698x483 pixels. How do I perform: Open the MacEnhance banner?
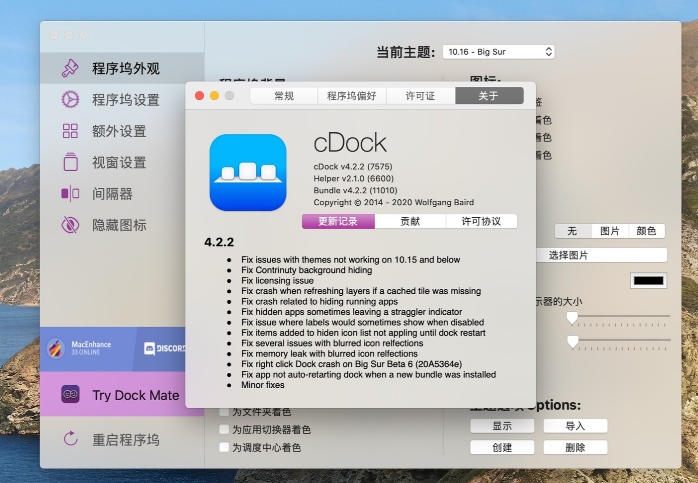86,349
